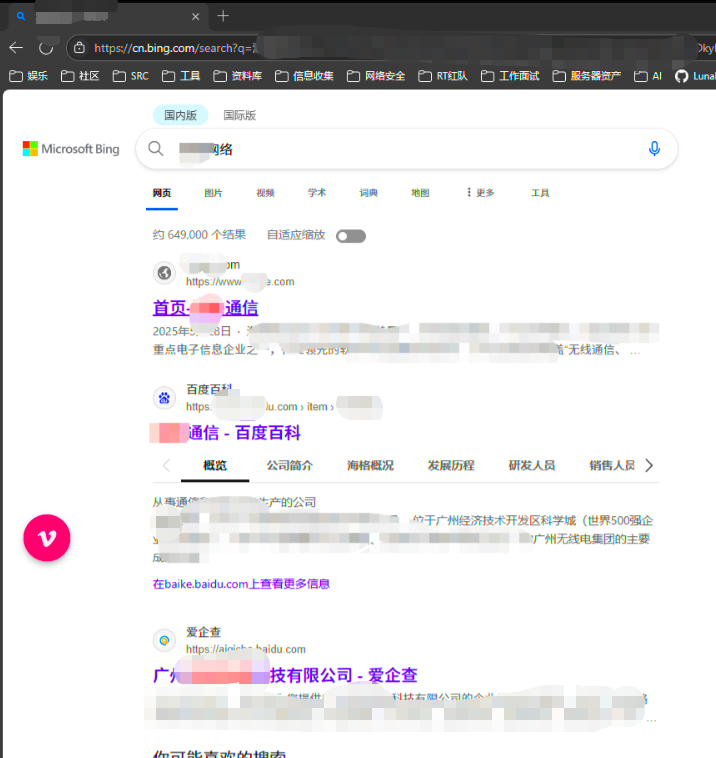Image resolution: width=716 pixels, height=758 pixels.
Task: Switch to 国际版 search
Action: coord(239,115)
